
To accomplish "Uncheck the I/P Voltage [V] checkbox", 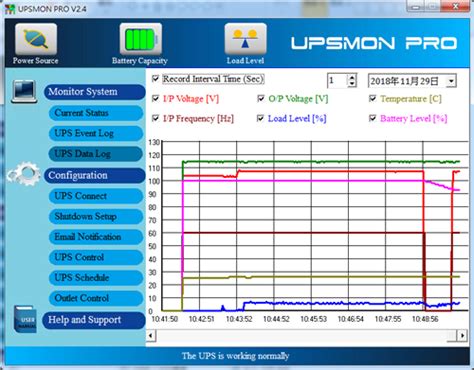I will point(155,99).
